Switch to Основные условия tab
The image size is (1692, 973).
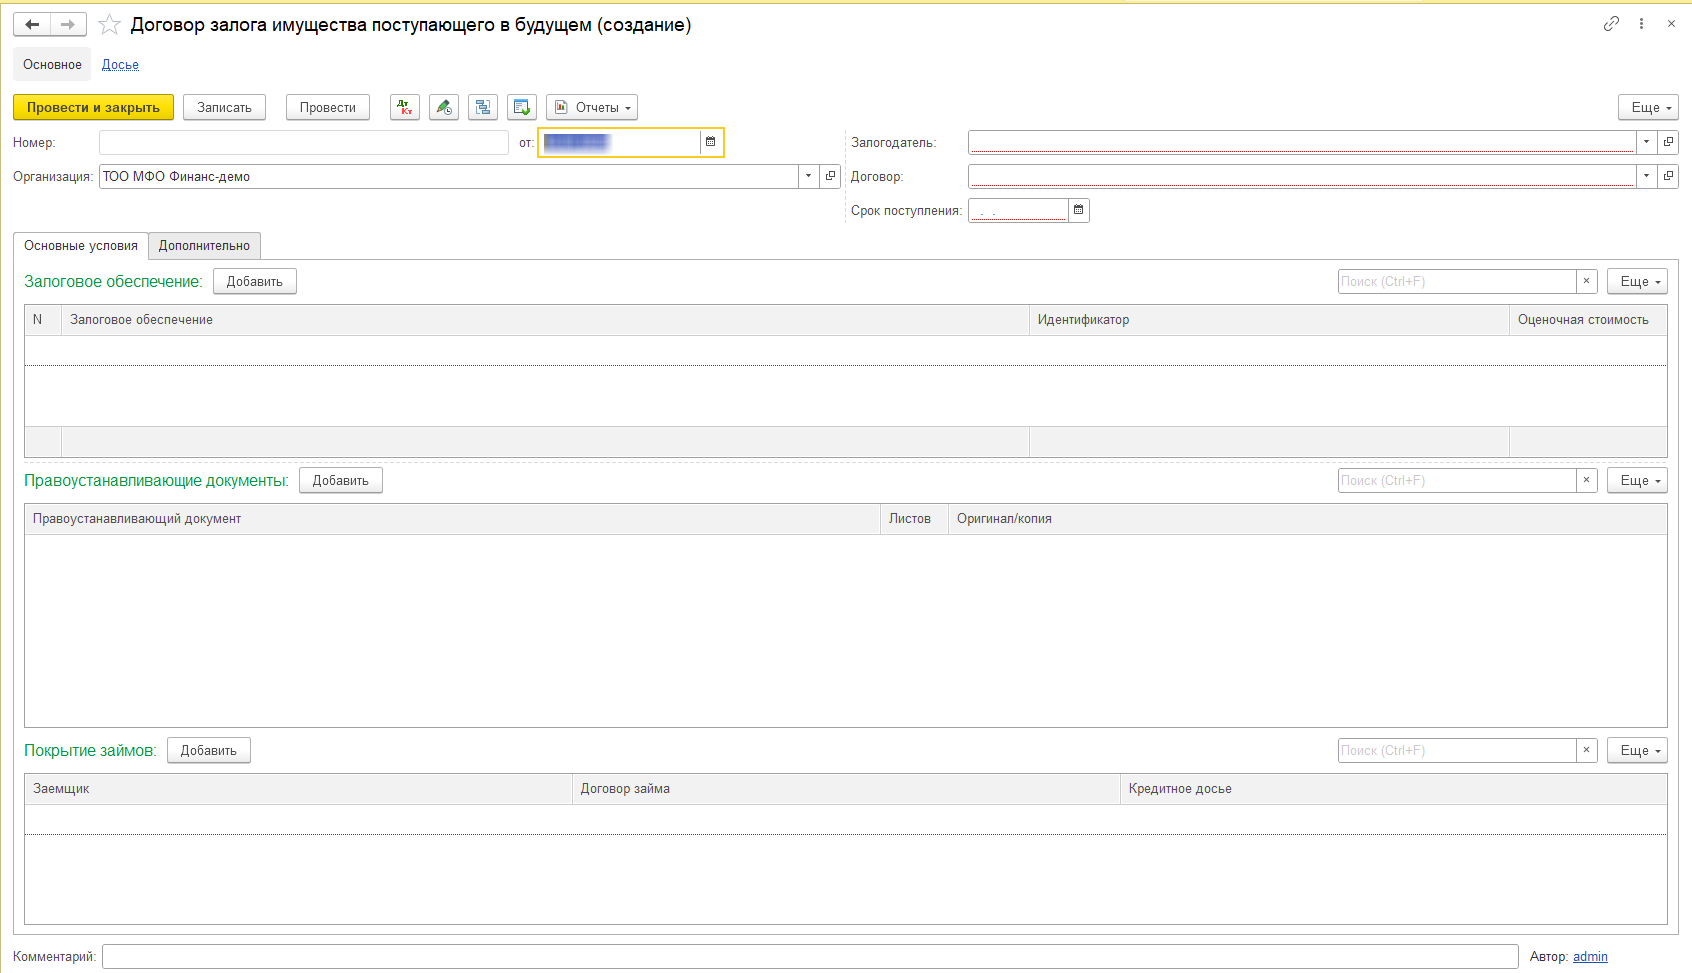pos(81,246)
